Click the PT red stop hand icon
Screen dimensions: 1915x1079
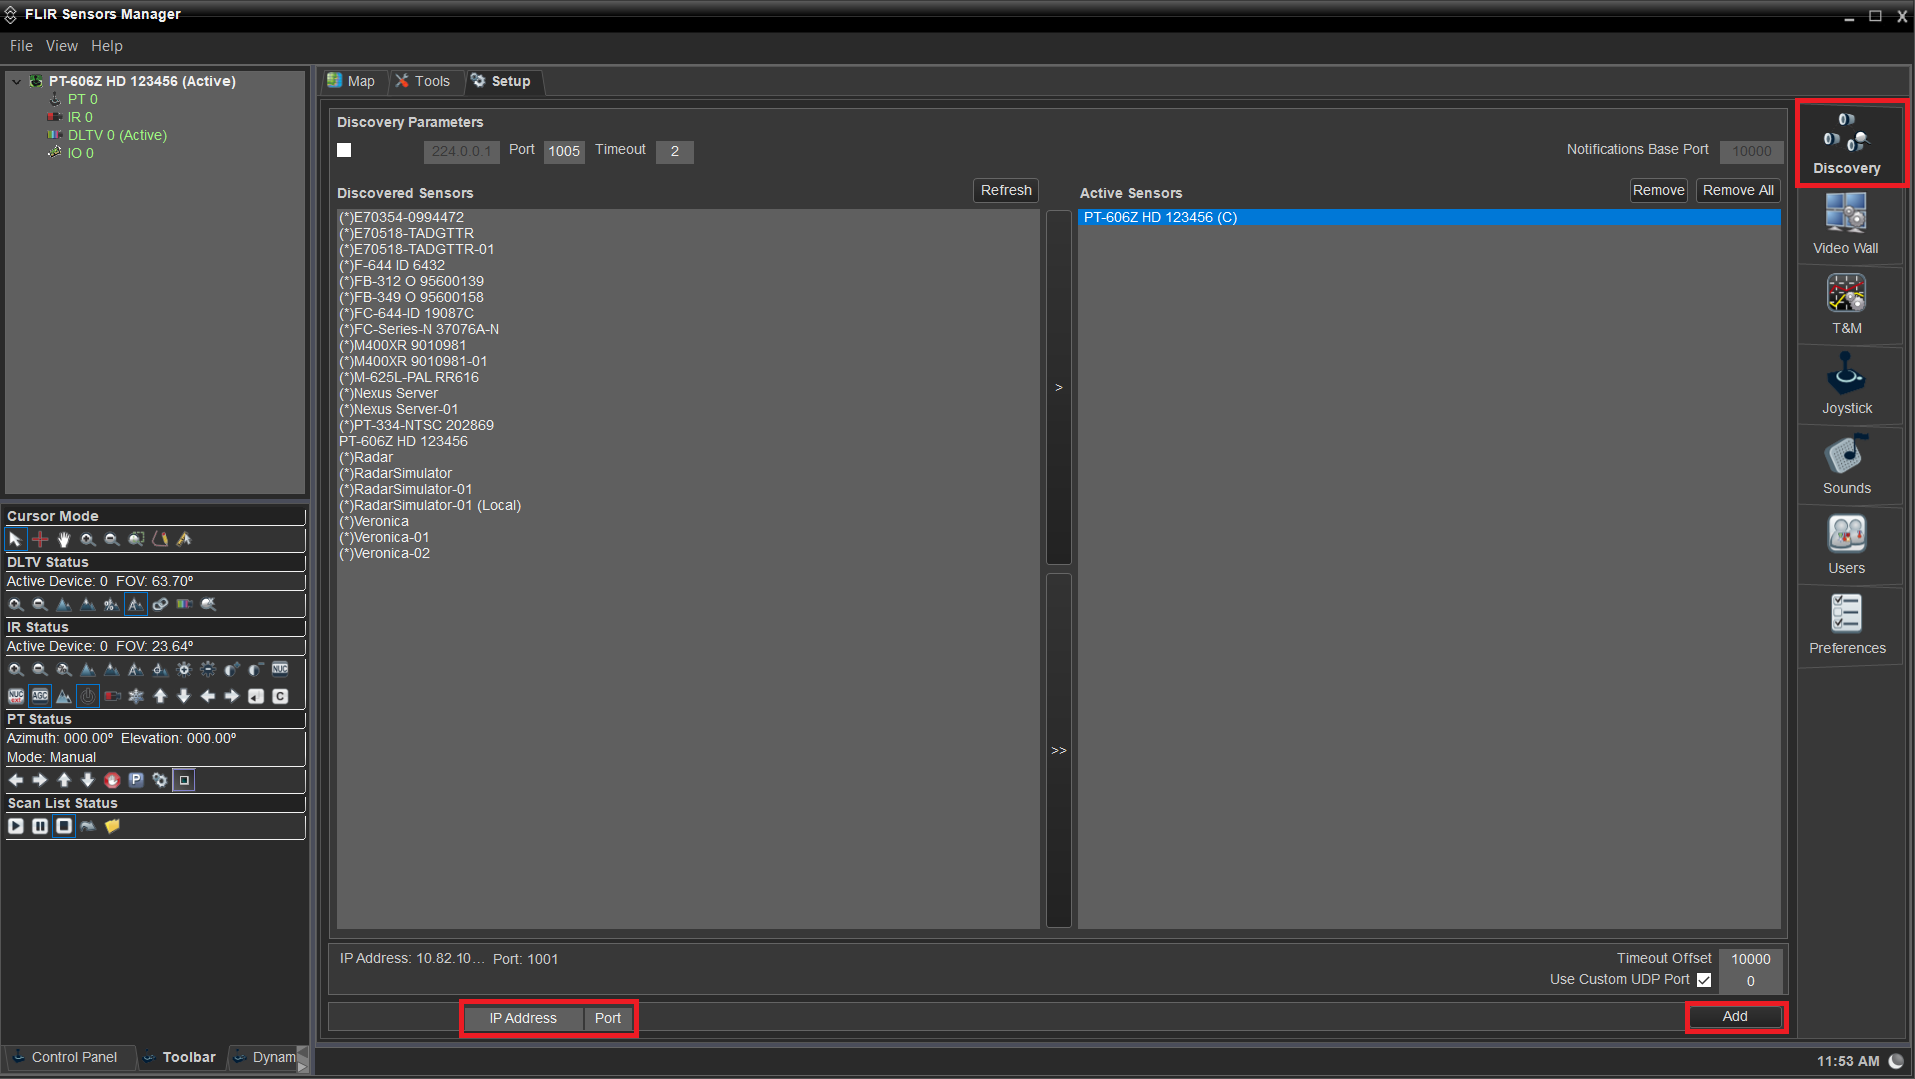tap(112, 780)
